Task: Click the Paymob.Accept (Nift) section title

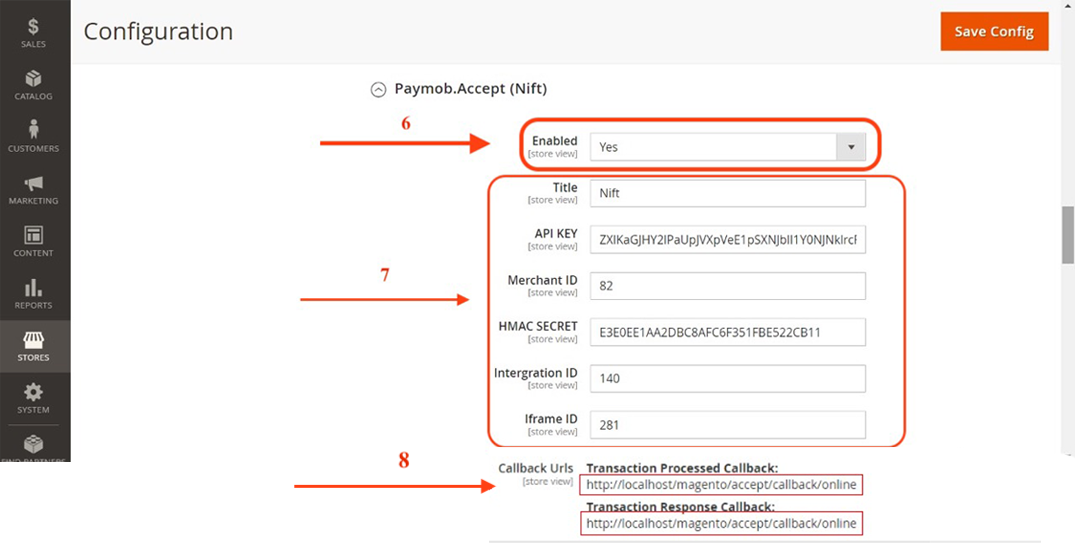Action: [x=470, y=89]
